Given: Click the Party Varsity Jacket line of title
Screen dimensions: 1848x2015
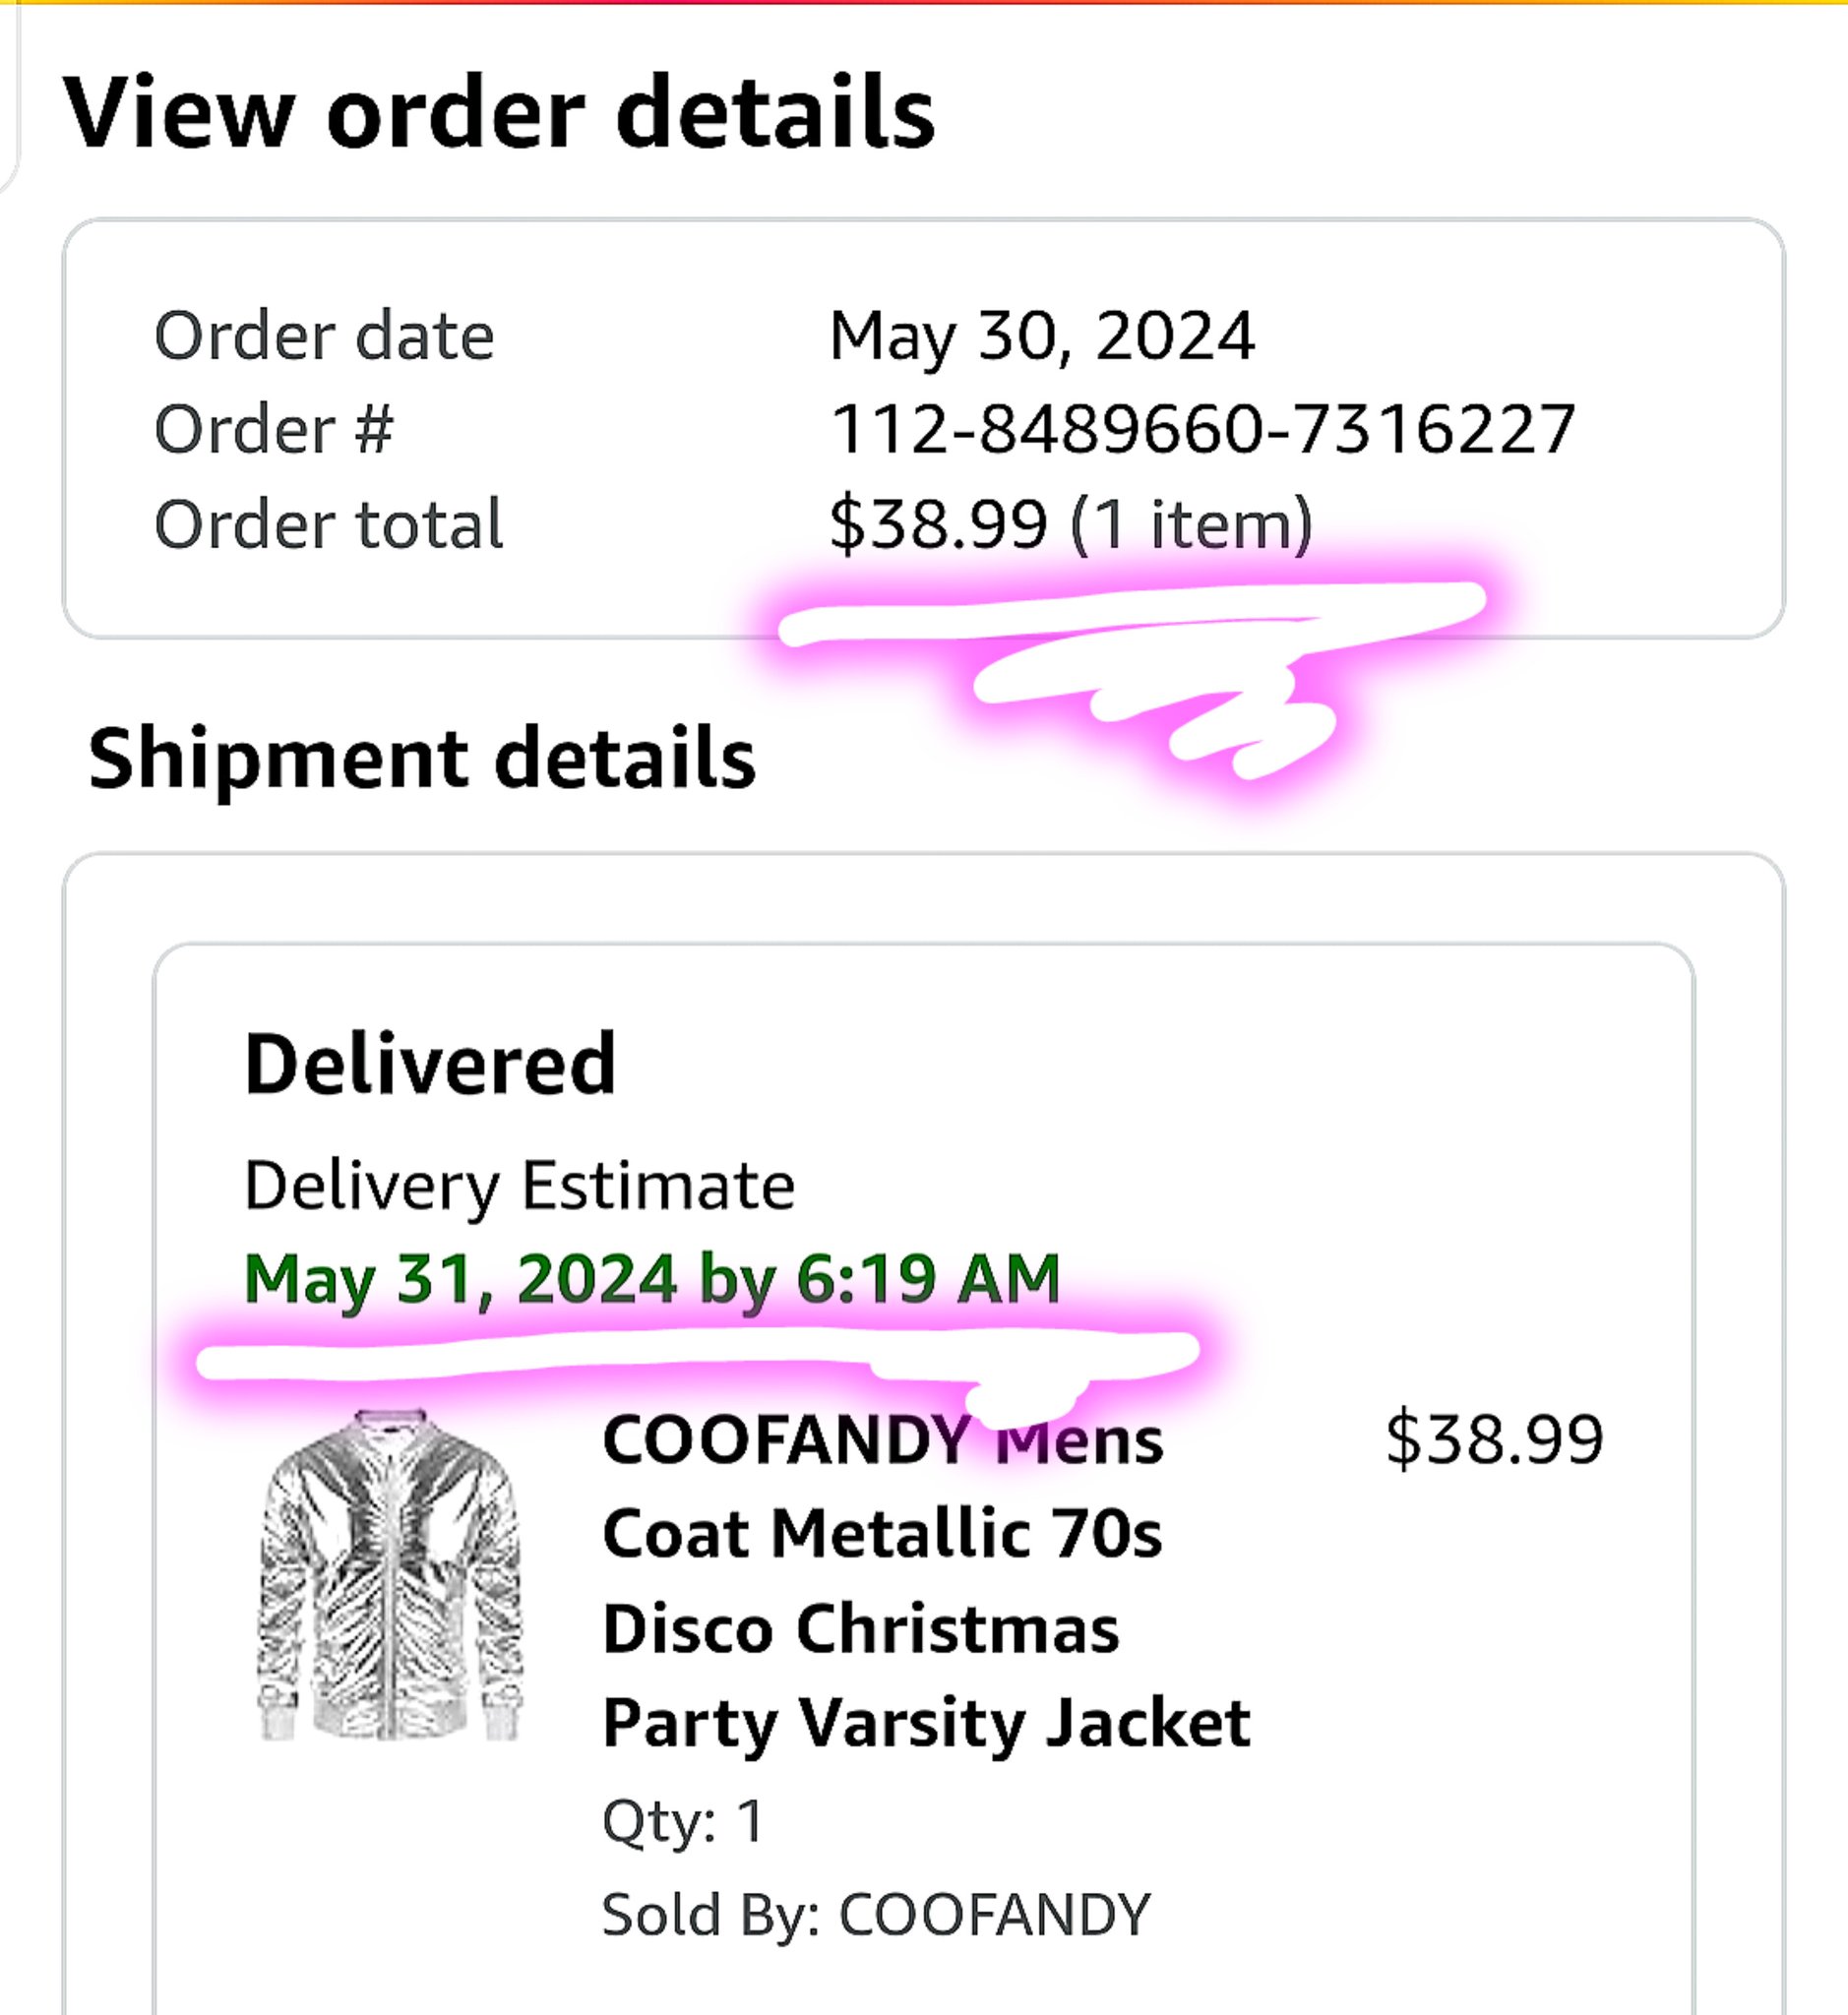Looking at the screenshot, I should 926,1723.
